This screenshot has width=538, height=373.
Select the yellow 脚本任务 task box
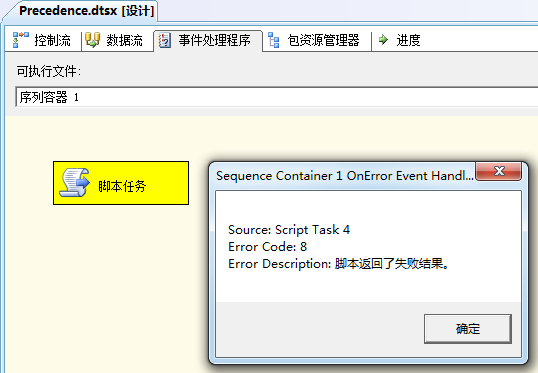[x=121, y=183]
